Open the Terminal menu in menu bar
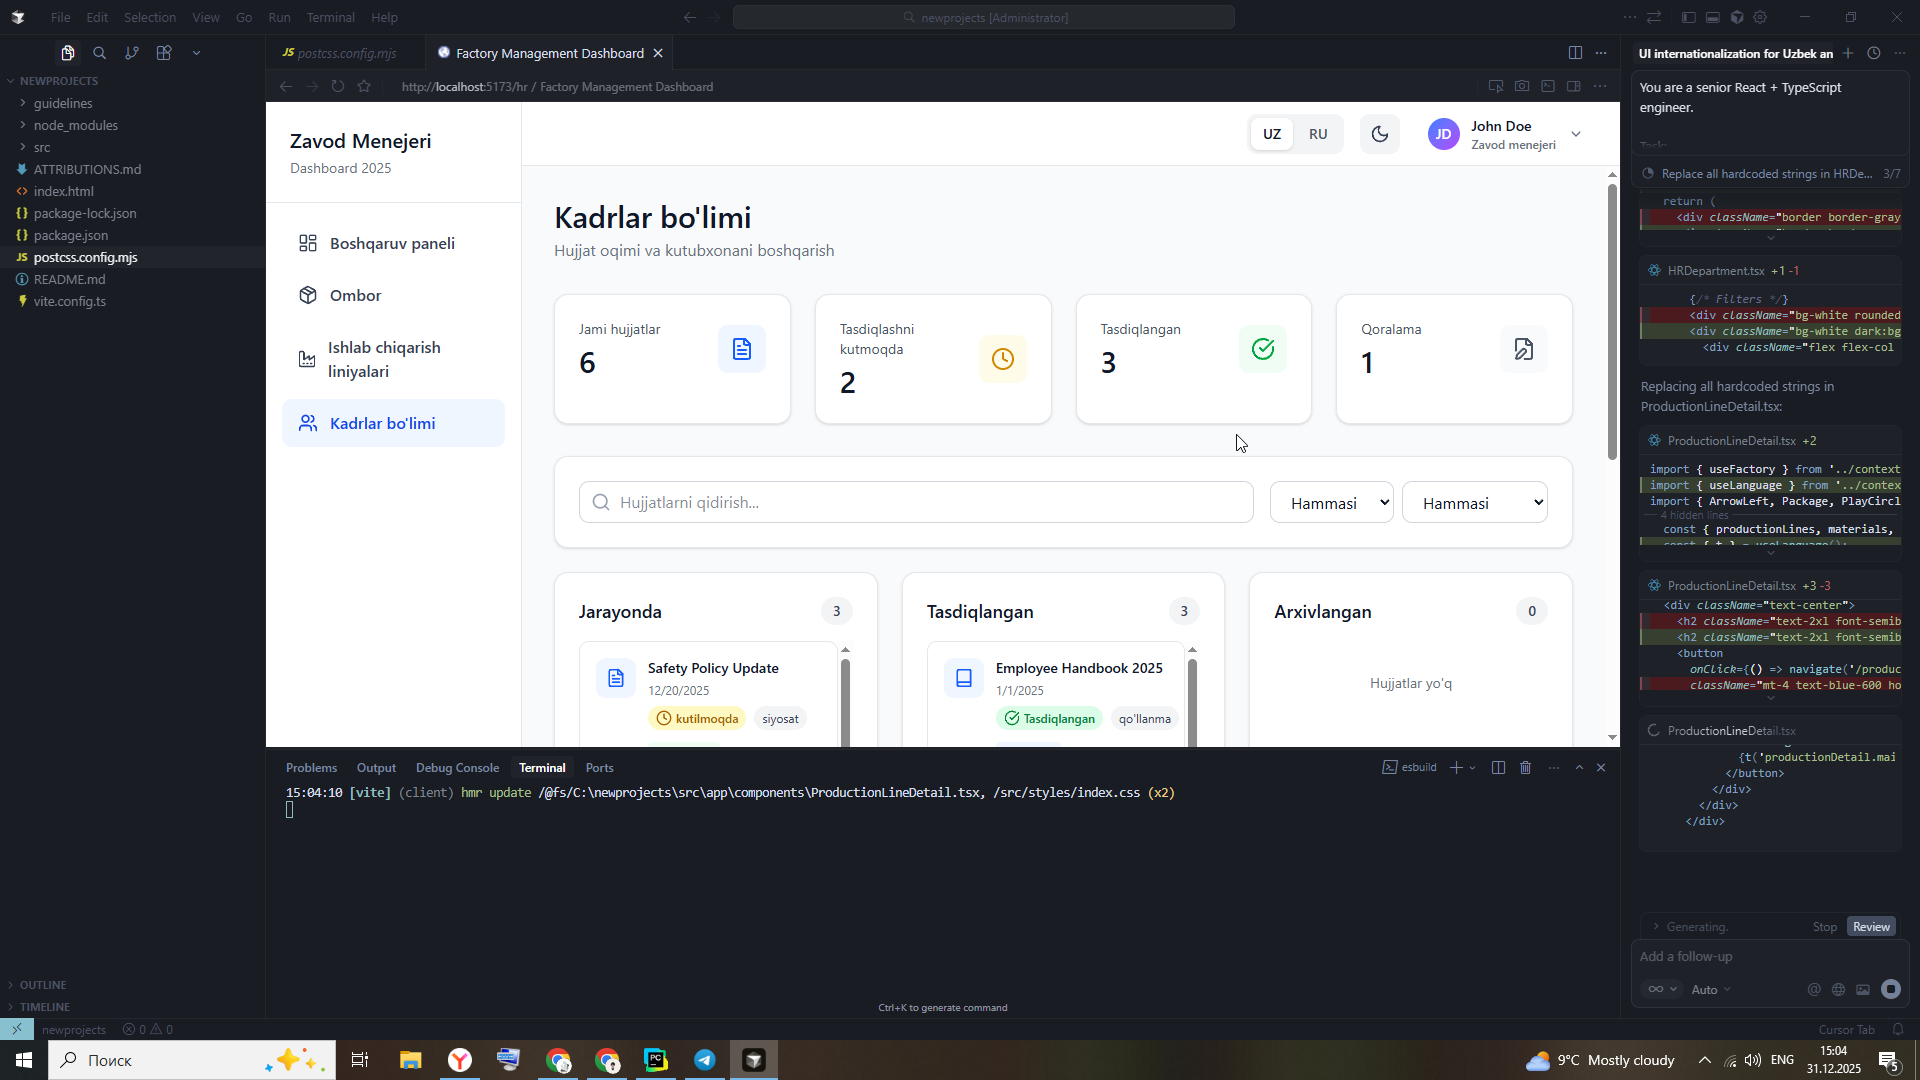Viewport: 1920px width, 1080px height. pos(330,17)
